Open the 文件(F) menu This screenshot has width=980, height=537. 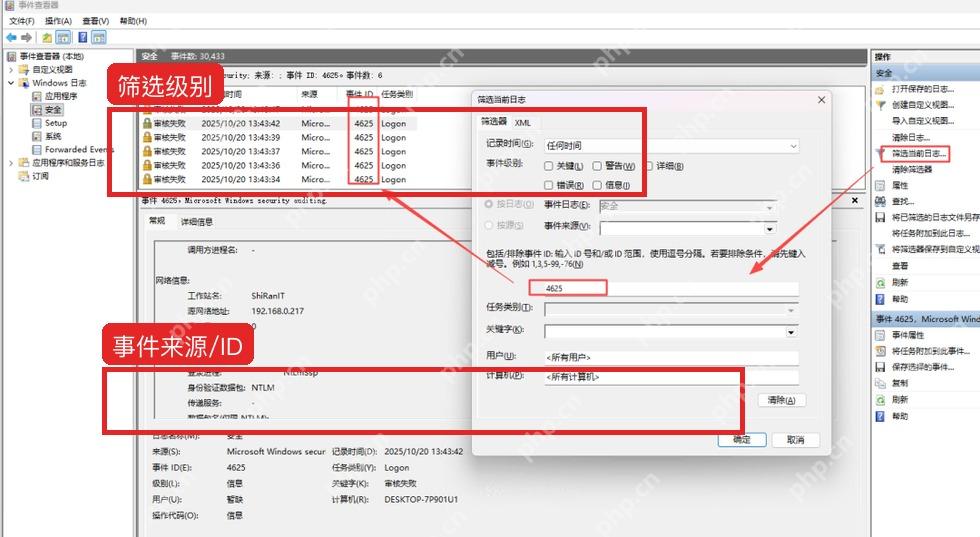(22, 21)
